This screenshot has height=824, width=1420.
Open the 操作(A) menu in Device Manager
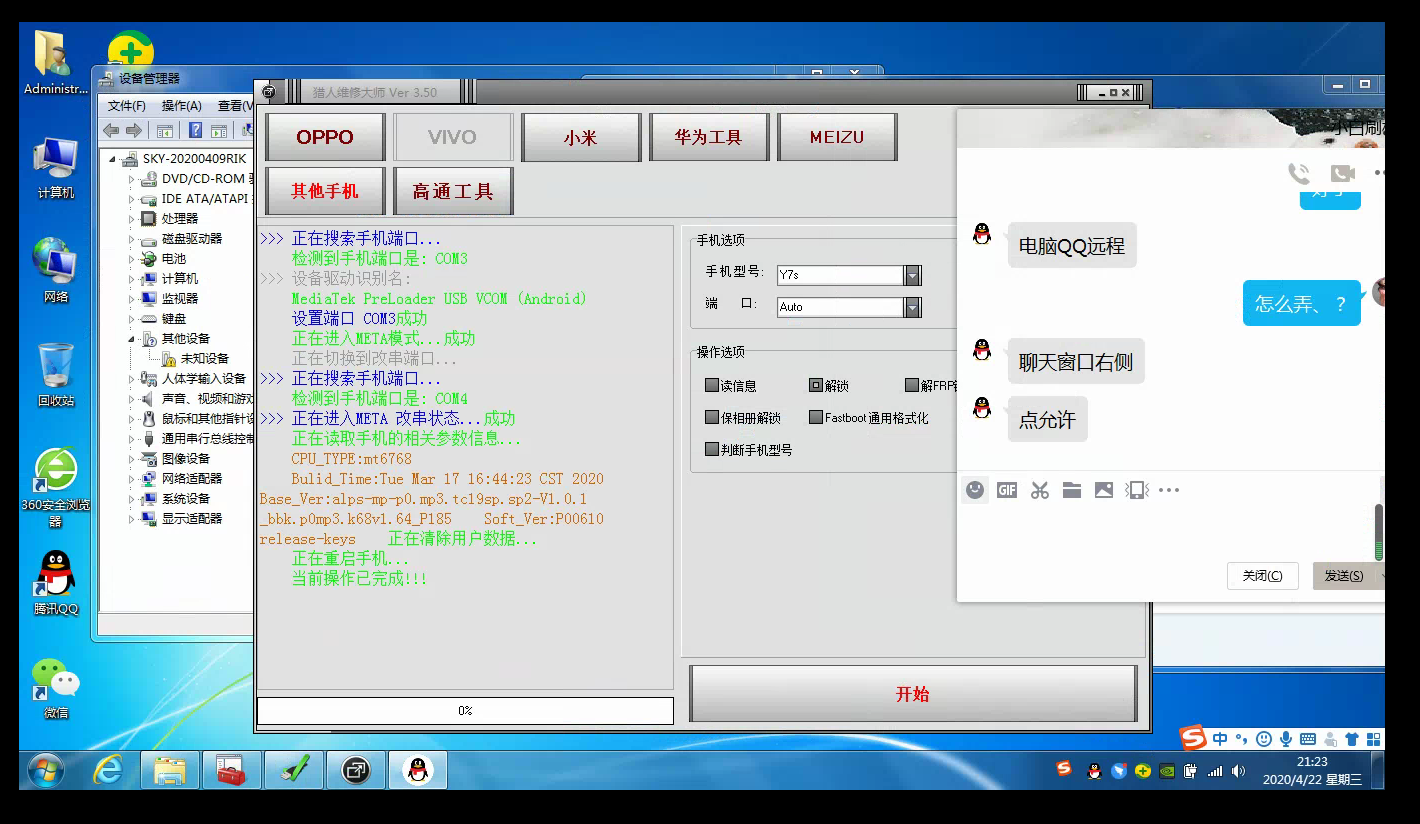point(182,105)
